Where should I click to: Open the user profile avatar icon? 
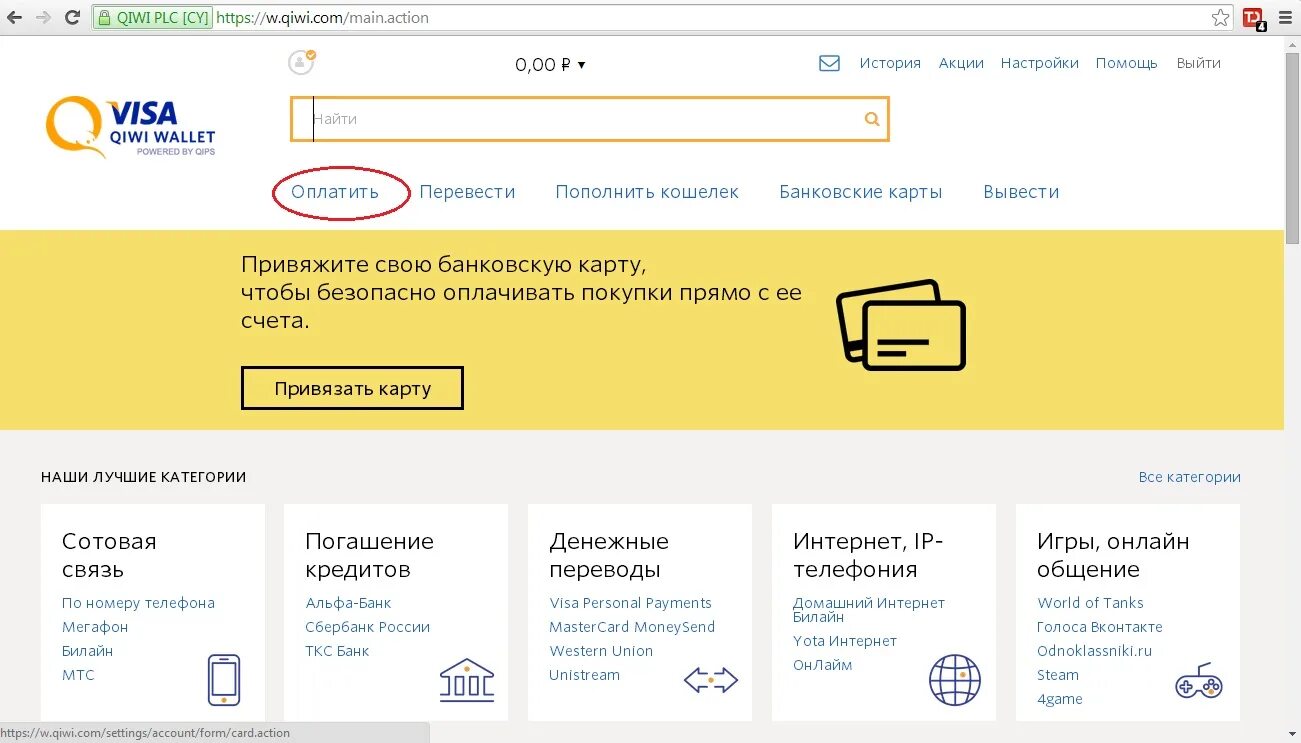pos(301,62)
